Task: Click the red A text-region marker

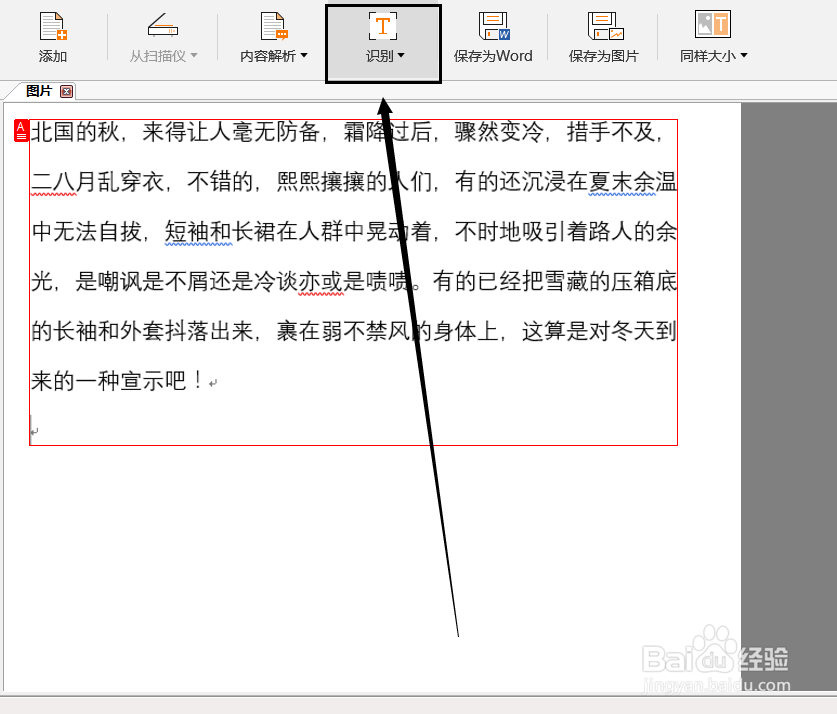Action: (21, 131)
